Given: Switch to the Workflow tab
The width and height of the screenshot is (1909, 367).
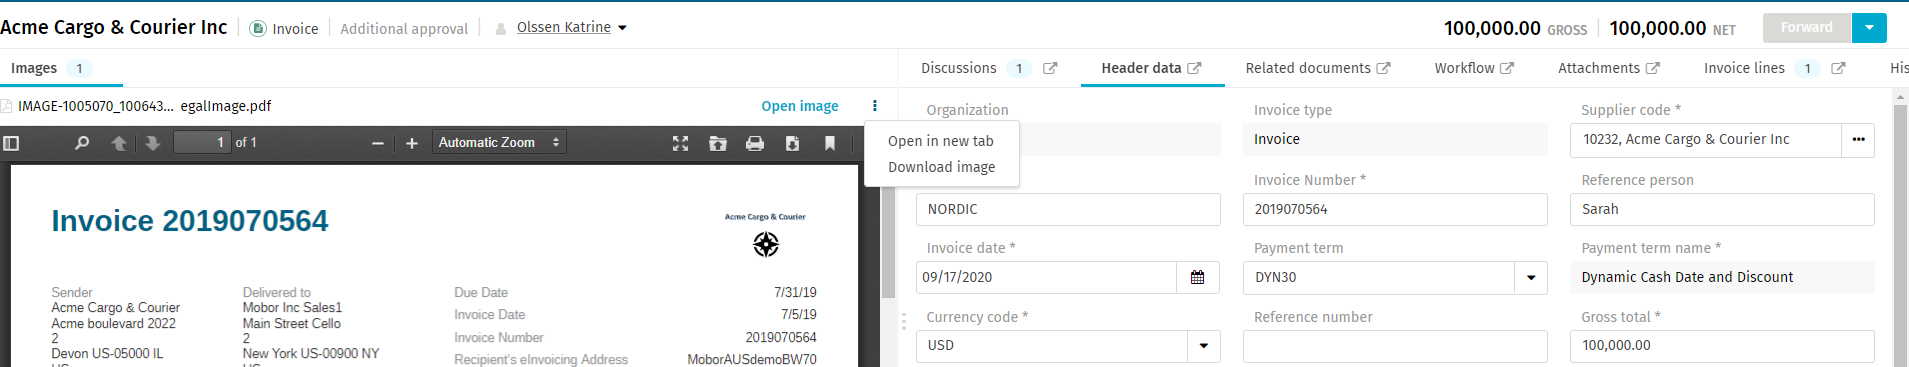Looking at the screenshot, I should click(1464, 68).
